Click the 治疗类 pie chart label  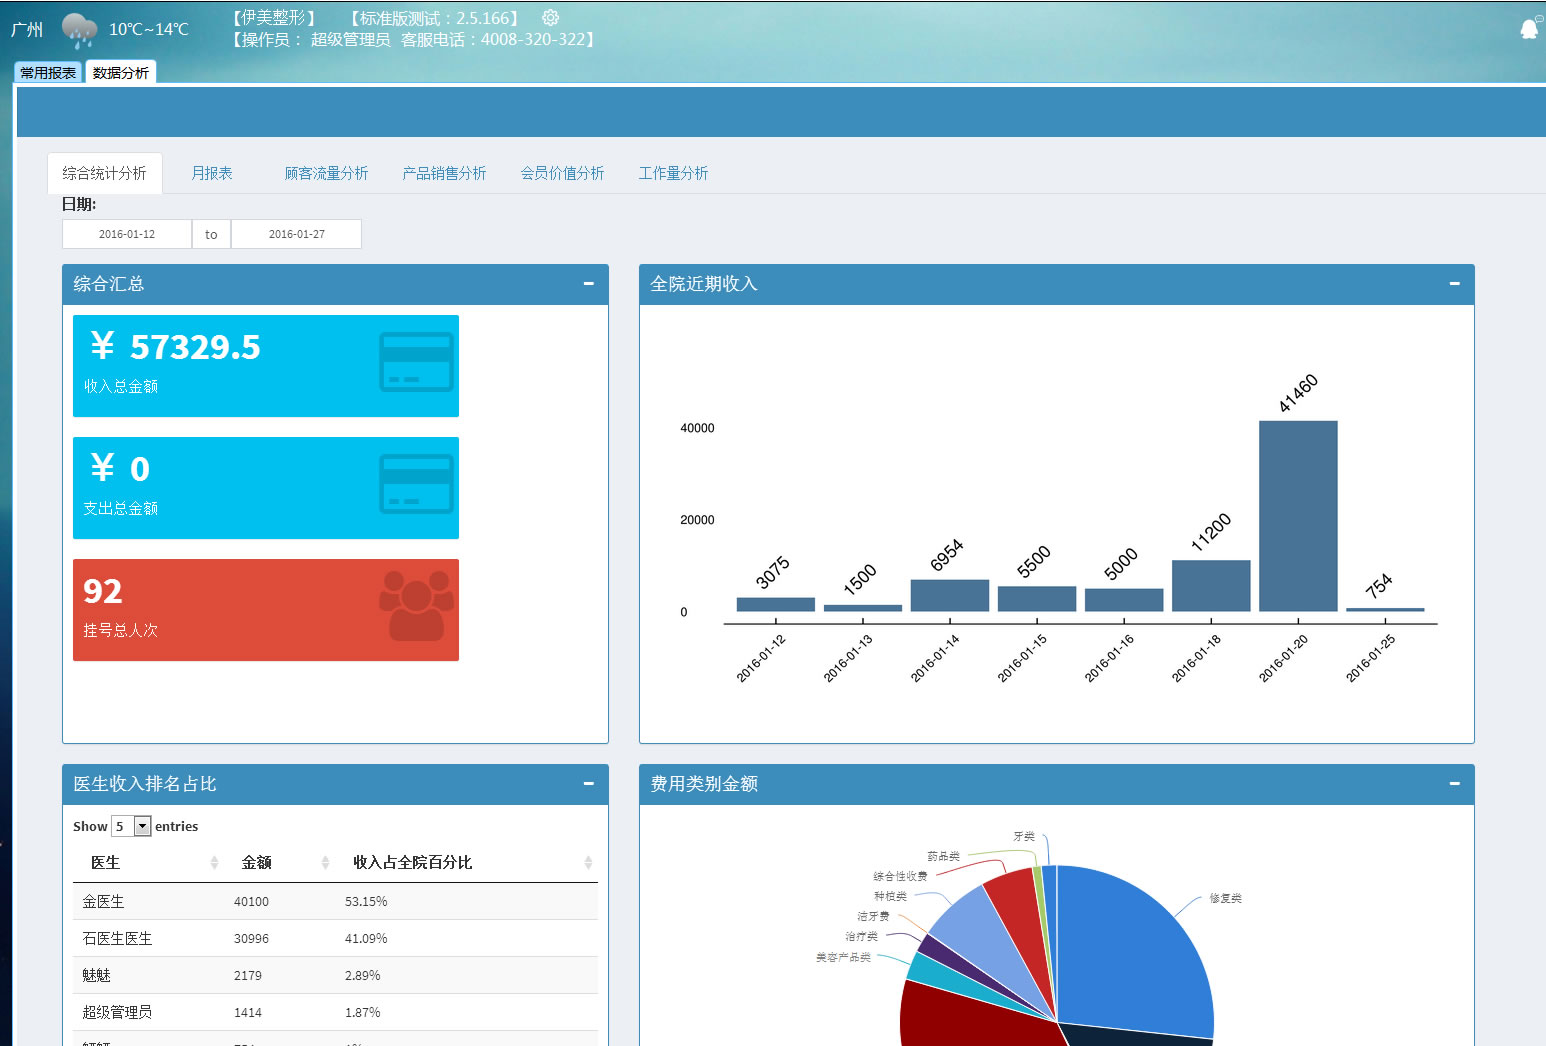point(861,936)
